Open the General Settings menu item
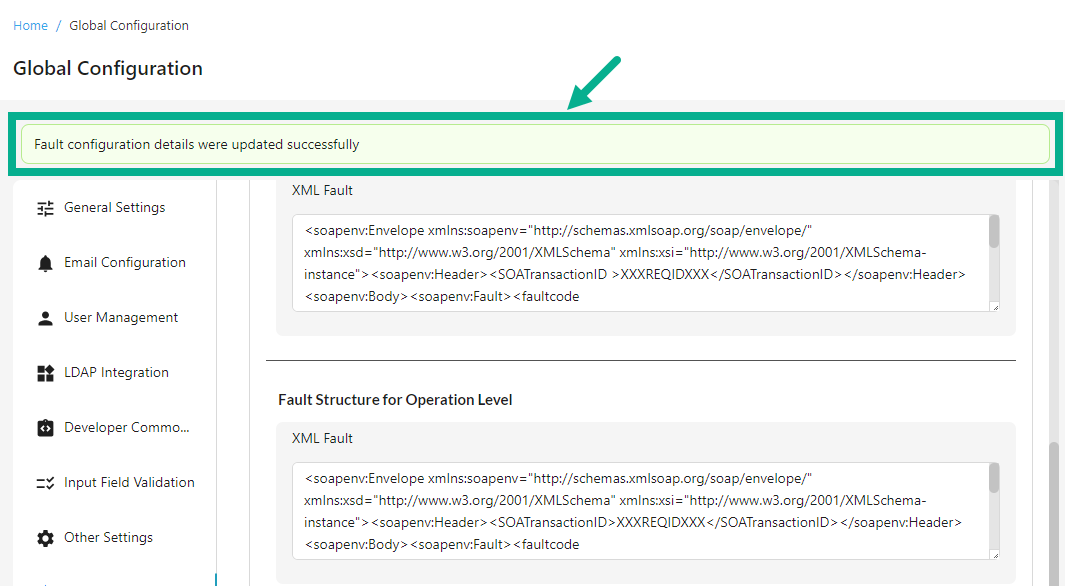The height and width of the screenshot is (586, 1065). [x=114, y=208]
